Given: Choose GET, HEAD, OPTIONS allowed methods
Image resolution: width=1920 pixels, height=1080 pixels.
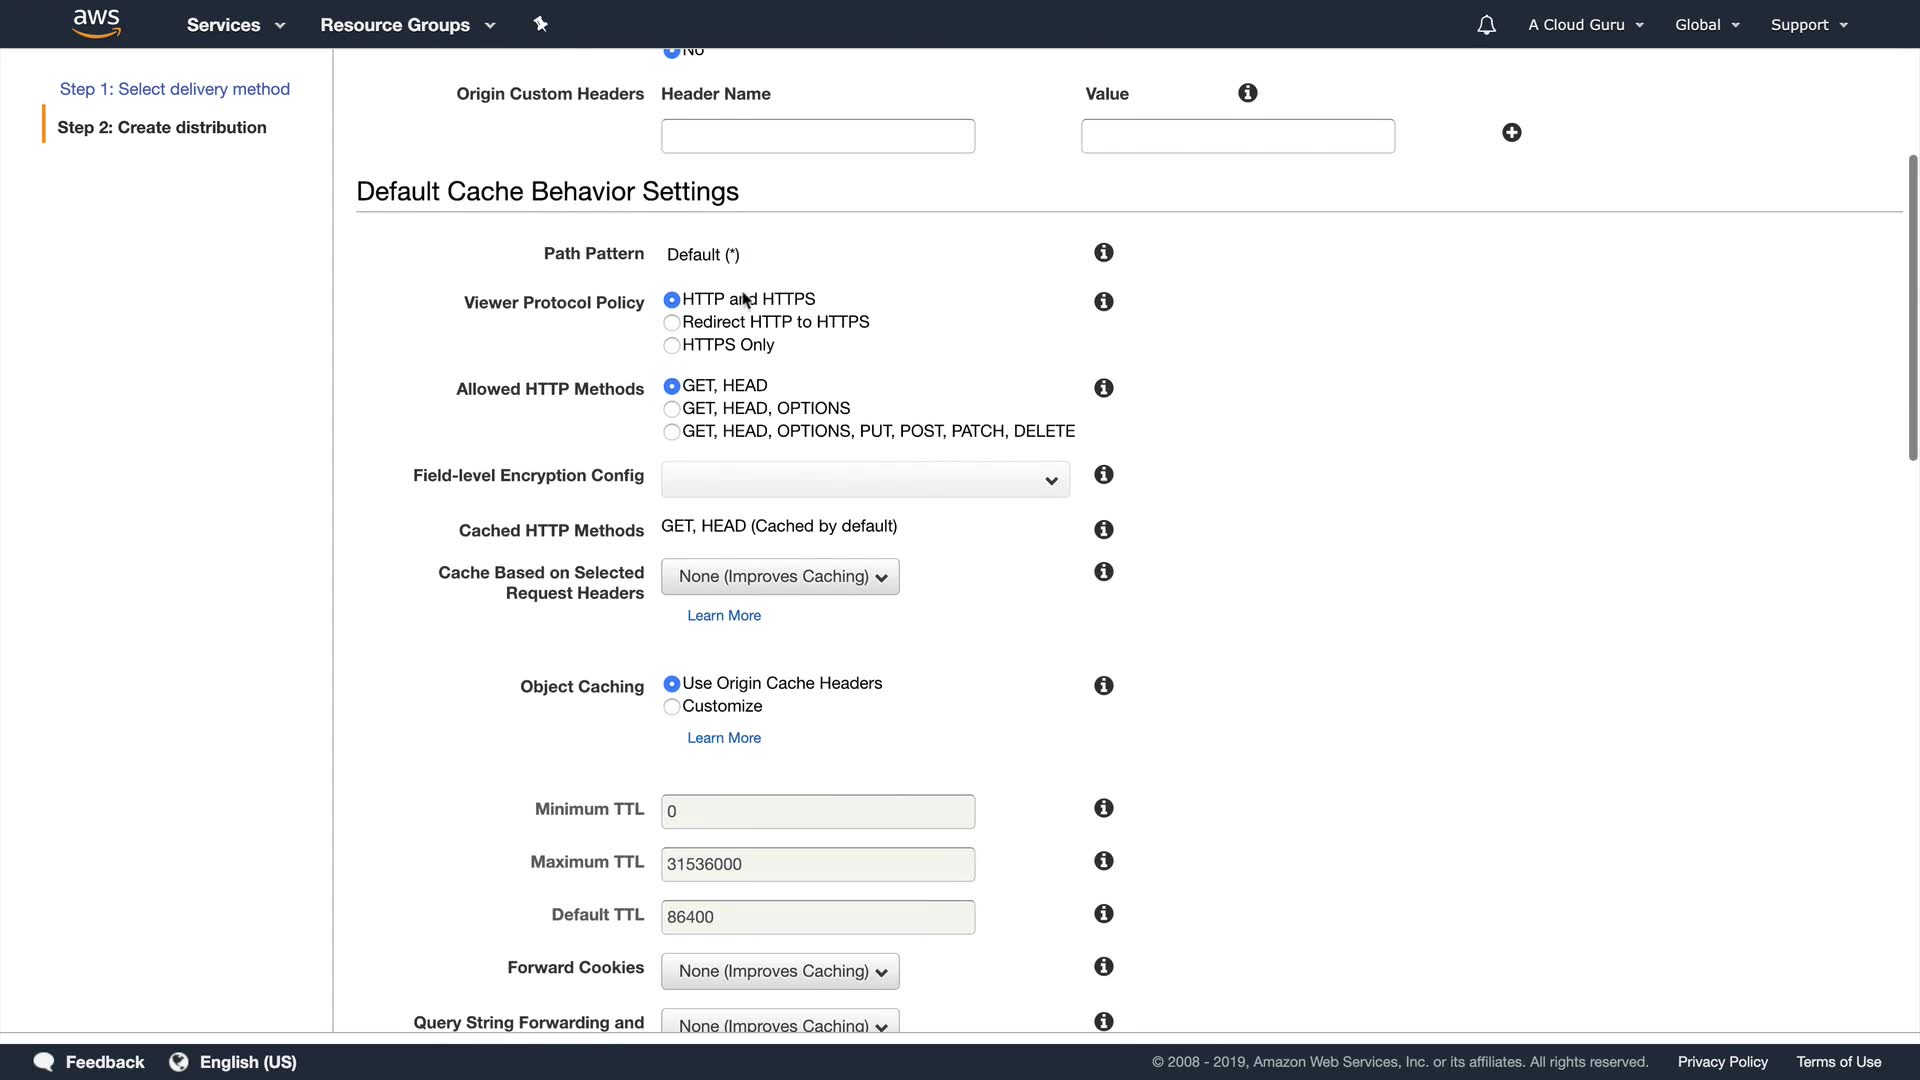Looking at the screenshot, I should 672,409.
